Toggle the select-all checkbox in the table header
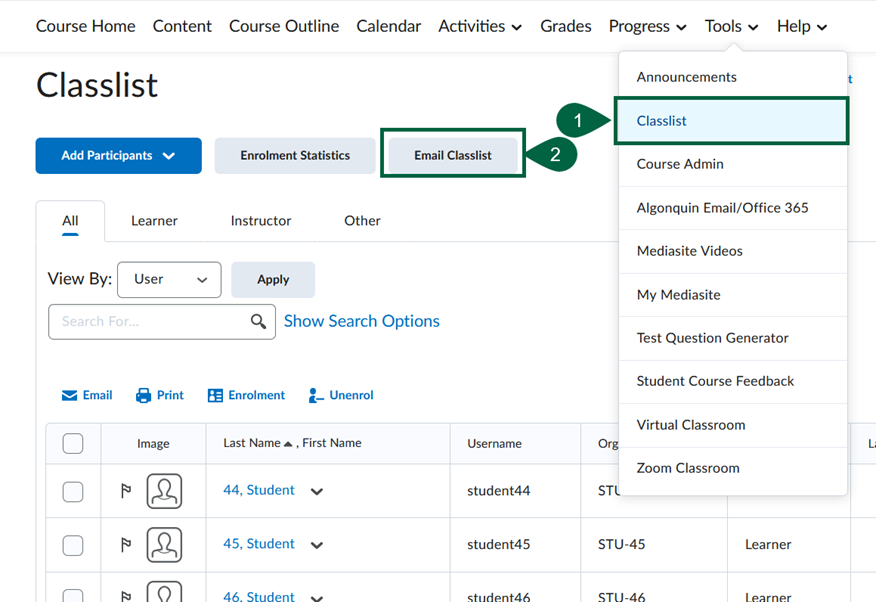This screenshot has width=876, height=602. point(72,443)
